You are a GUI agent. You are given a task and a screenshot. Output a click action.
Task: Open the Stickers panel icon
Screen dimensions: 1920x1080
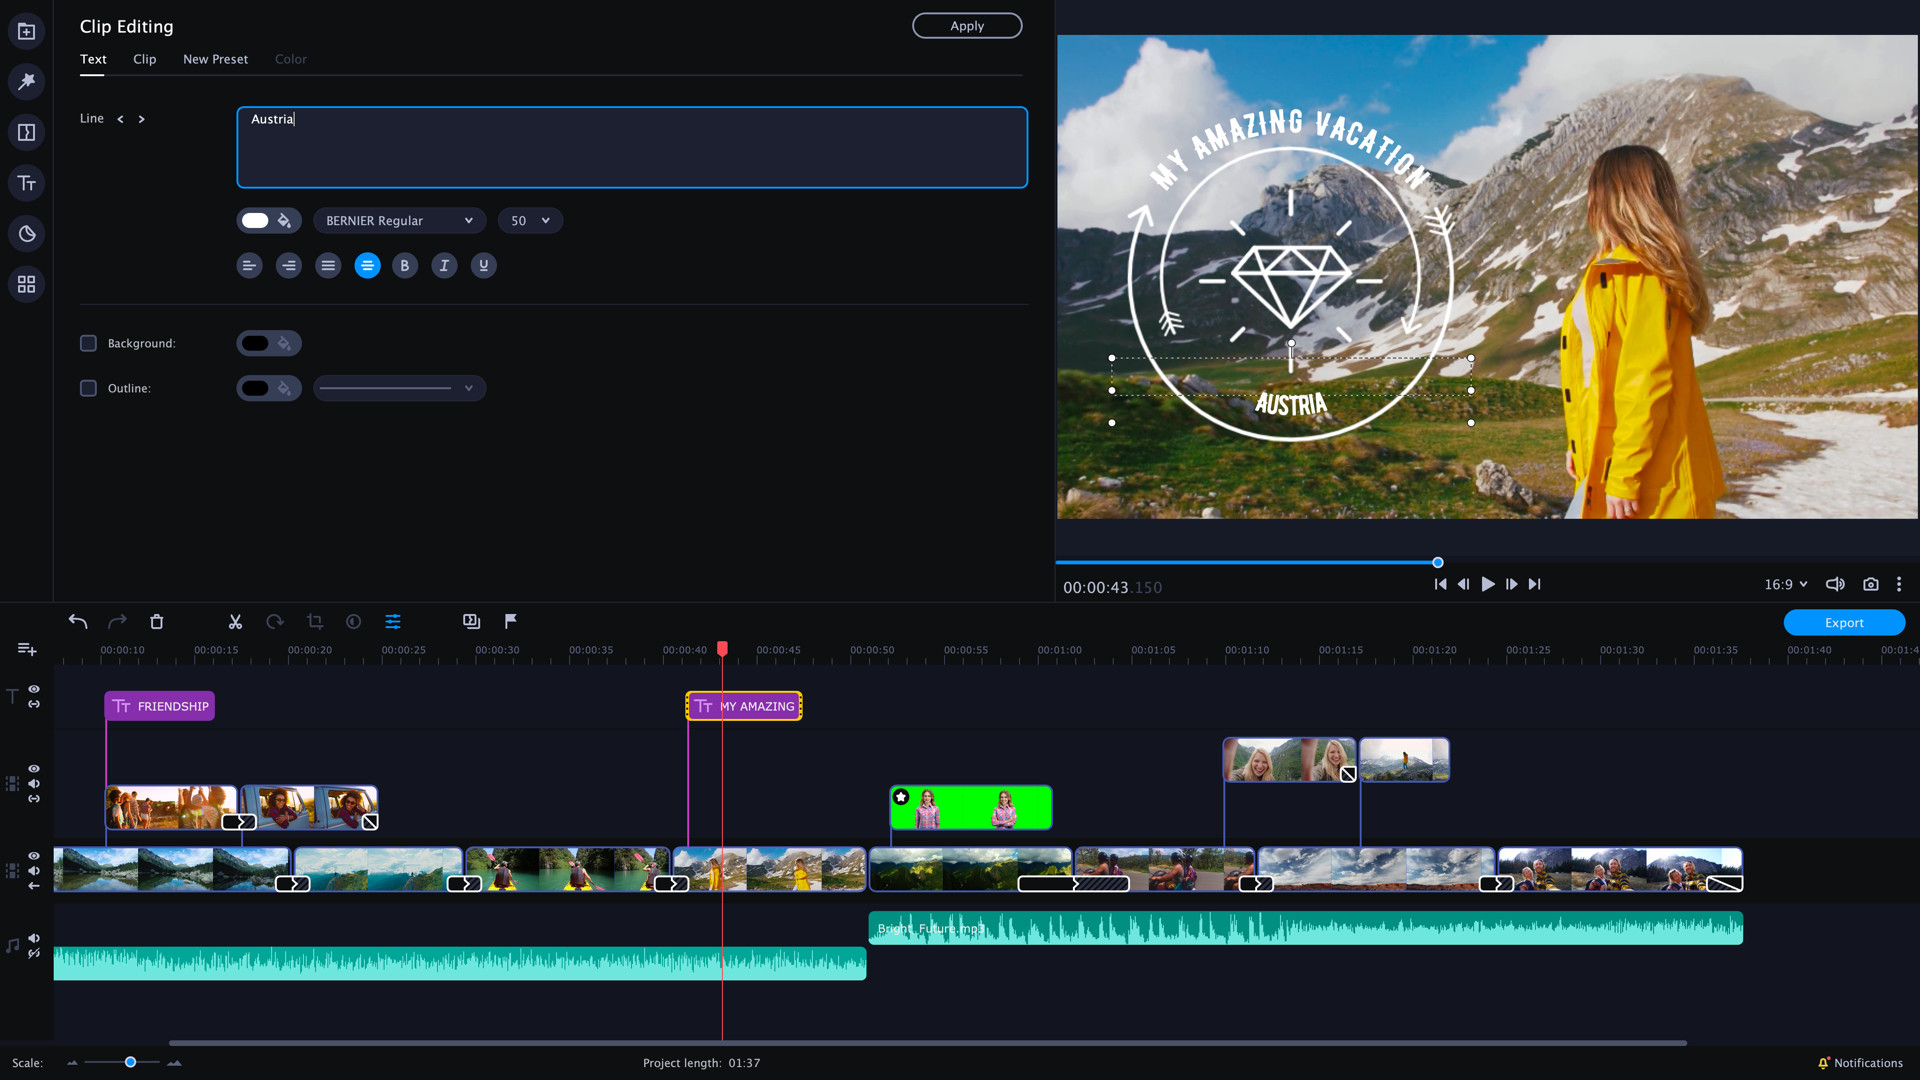pyautogui.click(x=25, y=233)
